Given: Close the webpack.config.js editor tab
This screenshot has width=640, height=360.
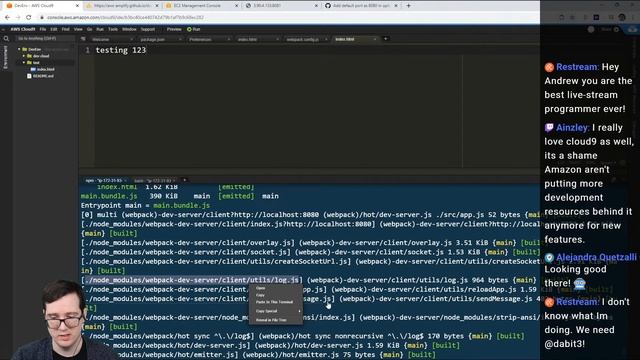Looking at the screenshot, I should pyautogui.click(x=326, y=39).
